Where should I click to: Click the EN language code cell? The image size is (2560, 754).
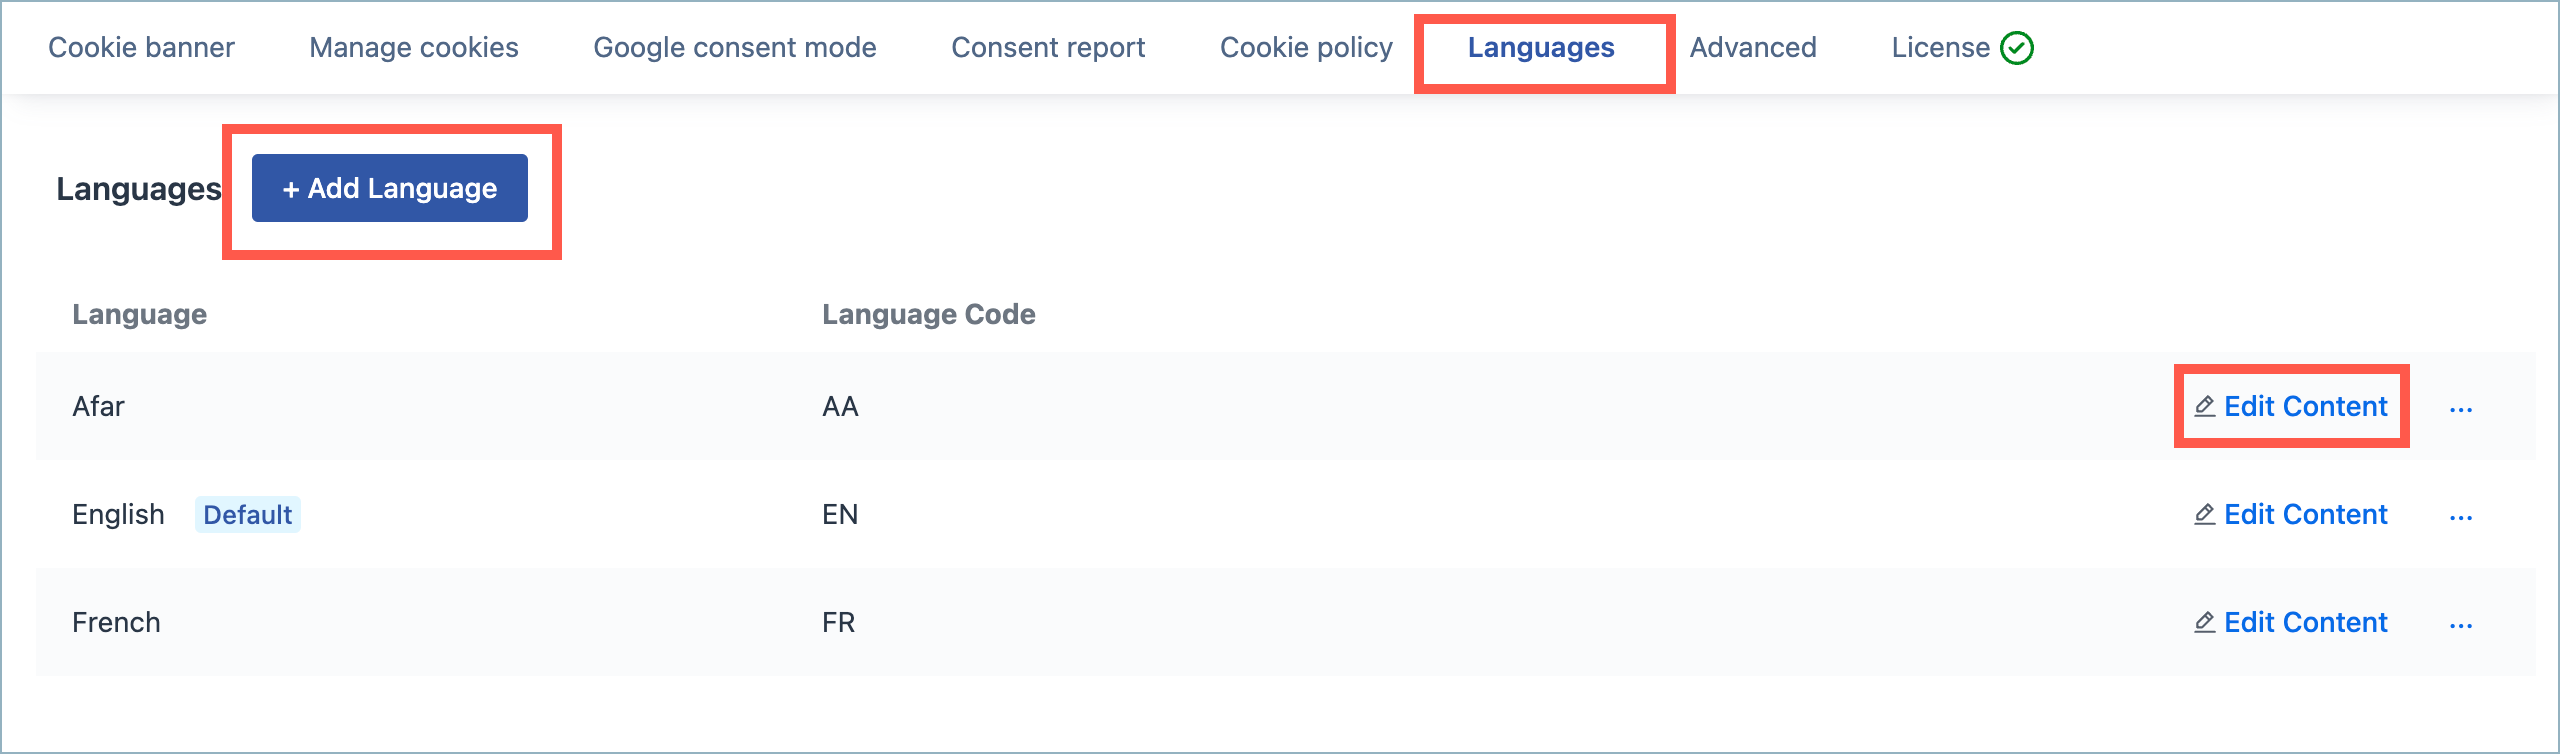[x=840, y=514]
